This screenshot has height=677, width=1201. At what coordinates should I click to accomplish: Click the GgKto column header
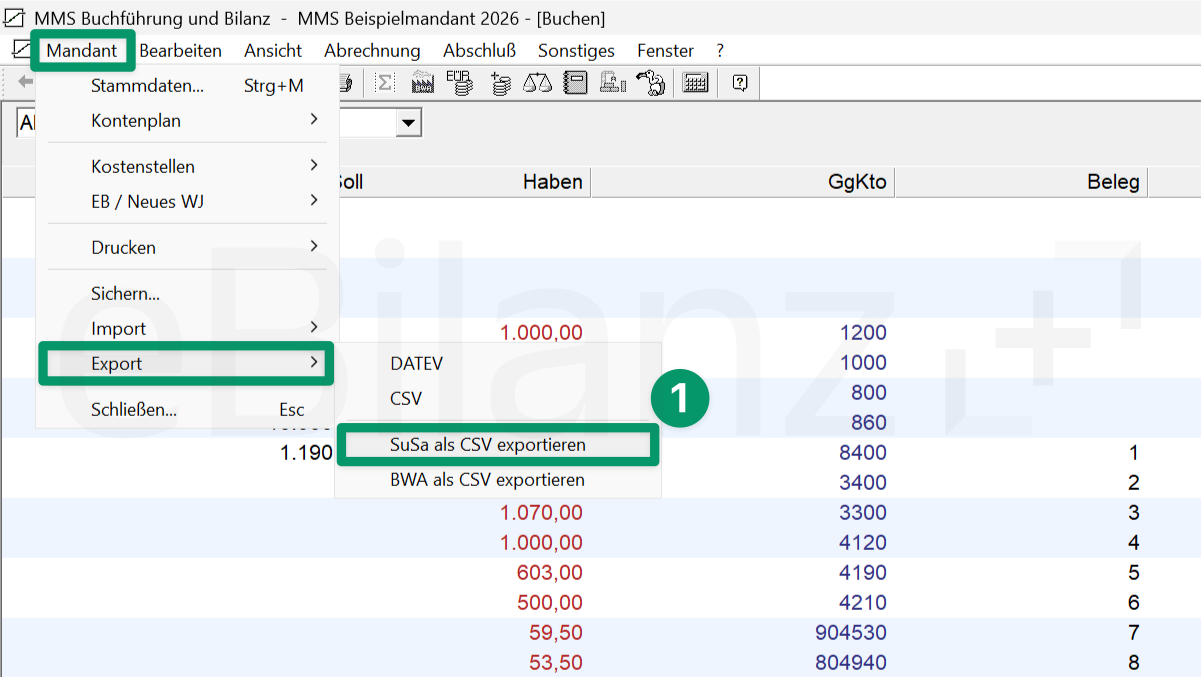coord(857,182)
